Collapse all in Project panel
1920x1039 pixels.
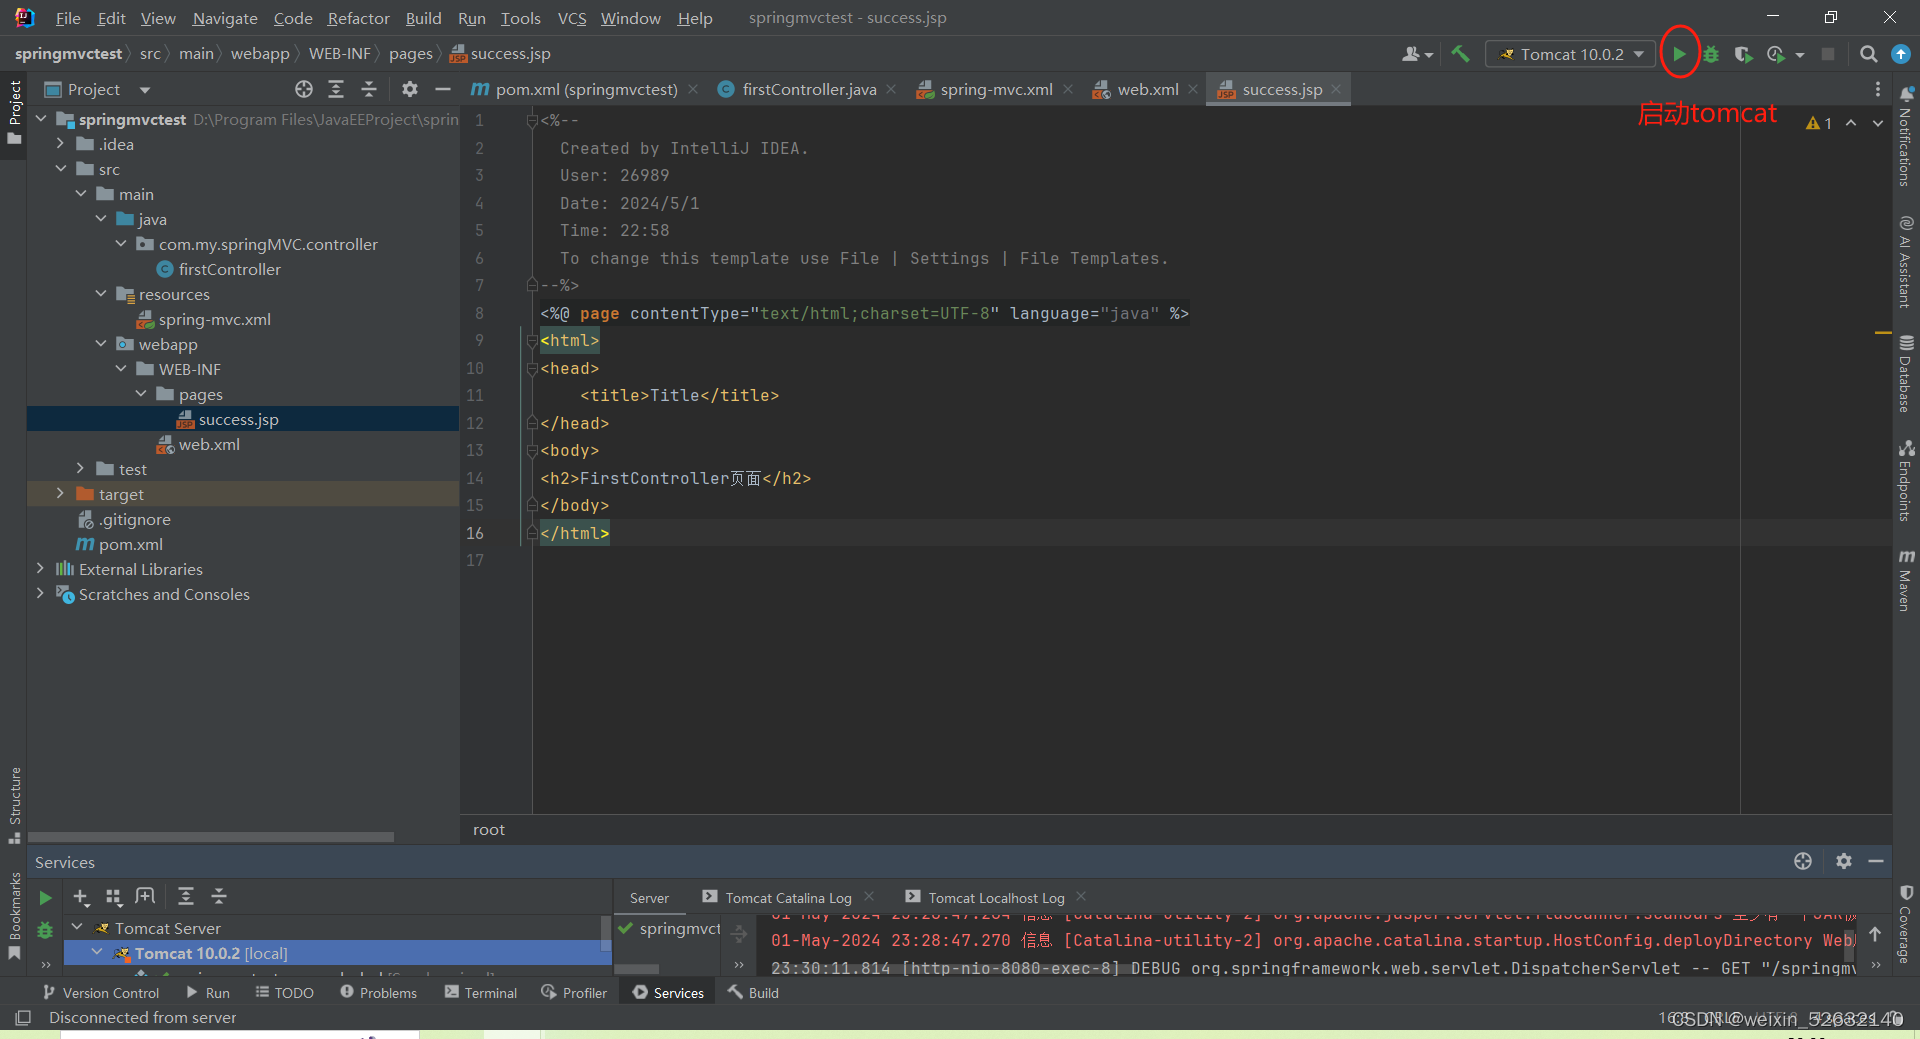(369, 89)
